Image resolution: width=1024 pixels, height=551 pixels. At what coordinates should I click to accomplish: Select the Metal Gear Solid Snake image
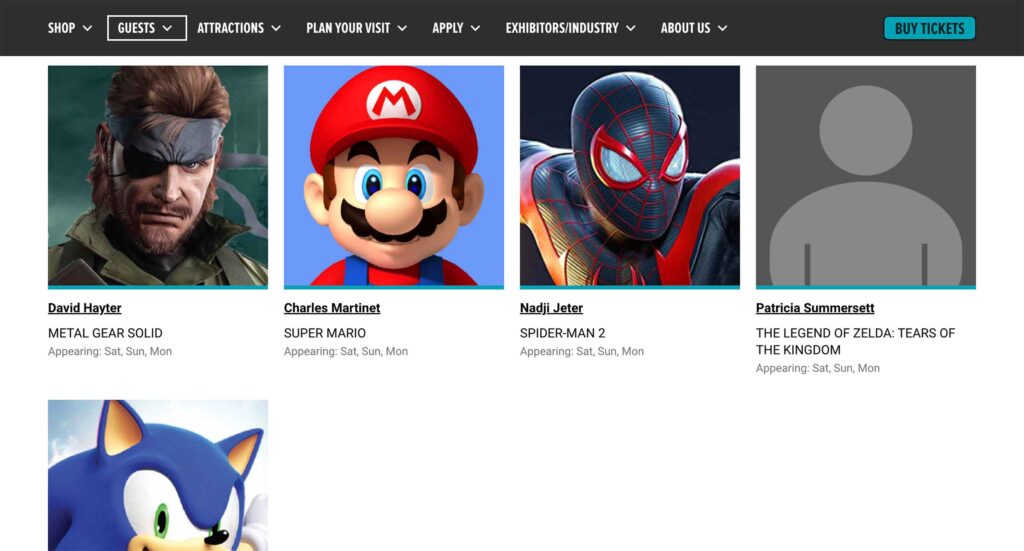[158, 176]
